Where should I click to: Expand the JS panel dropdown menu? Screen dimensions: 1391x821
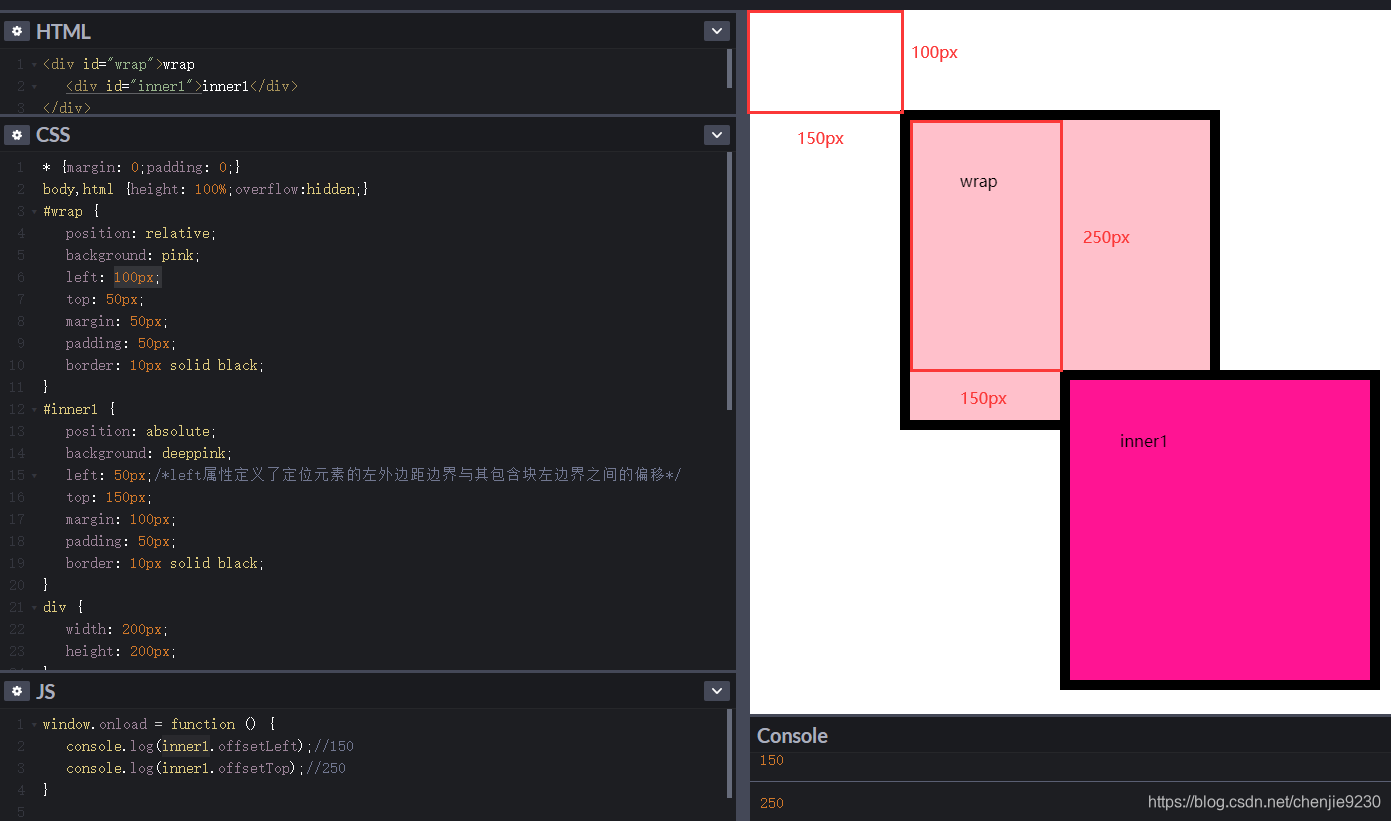(716, 691)
